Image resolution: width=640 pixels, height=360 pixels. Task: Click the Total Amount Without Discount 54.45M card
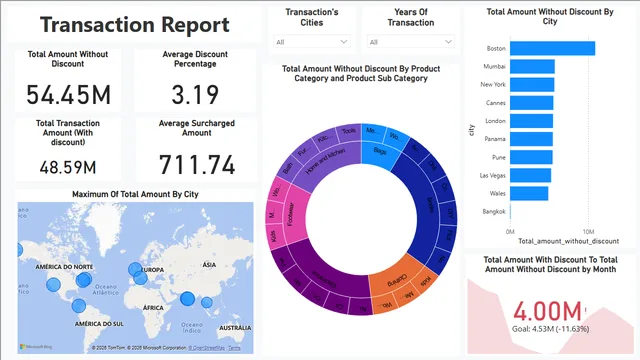pyautogui.click(x=68, y=80)
